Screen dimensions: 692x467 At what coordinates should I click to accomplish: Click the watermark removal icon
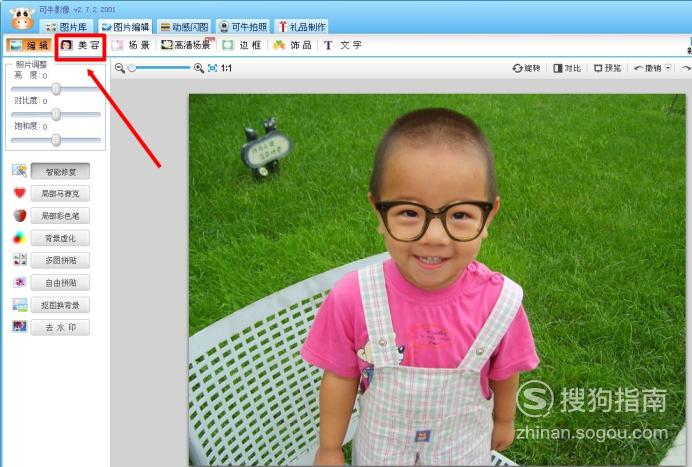pyautogui.click(x=20, y=327)
